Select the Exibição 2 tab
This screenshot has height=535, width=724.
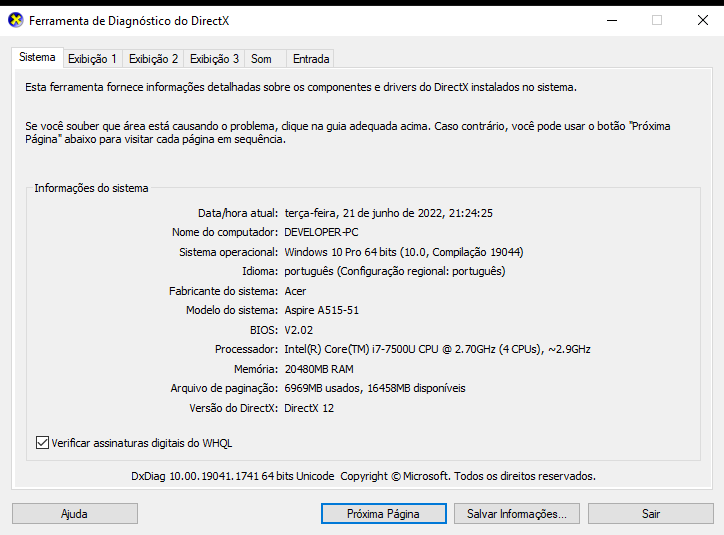154,59
